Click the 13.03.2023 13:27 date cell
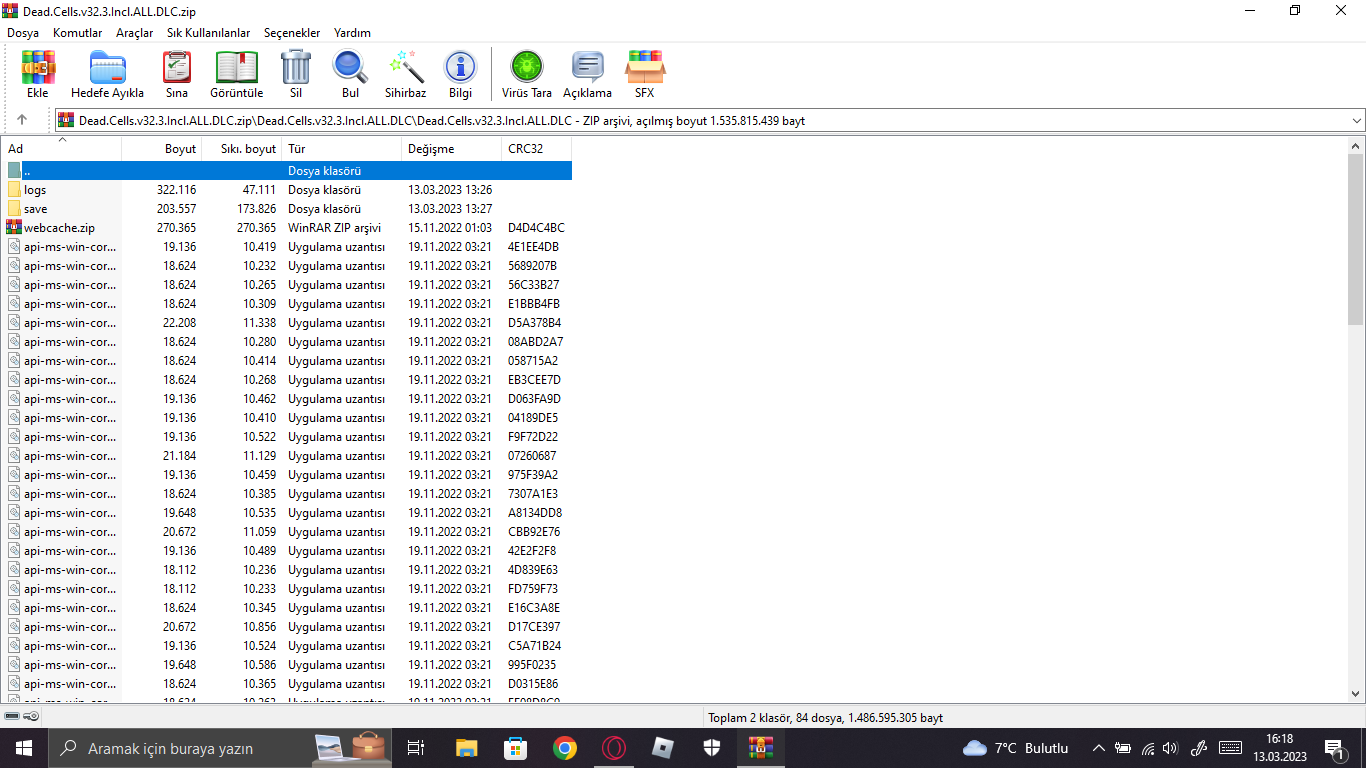The height and width of the screenshot is (768, 1366). point(450,209)
